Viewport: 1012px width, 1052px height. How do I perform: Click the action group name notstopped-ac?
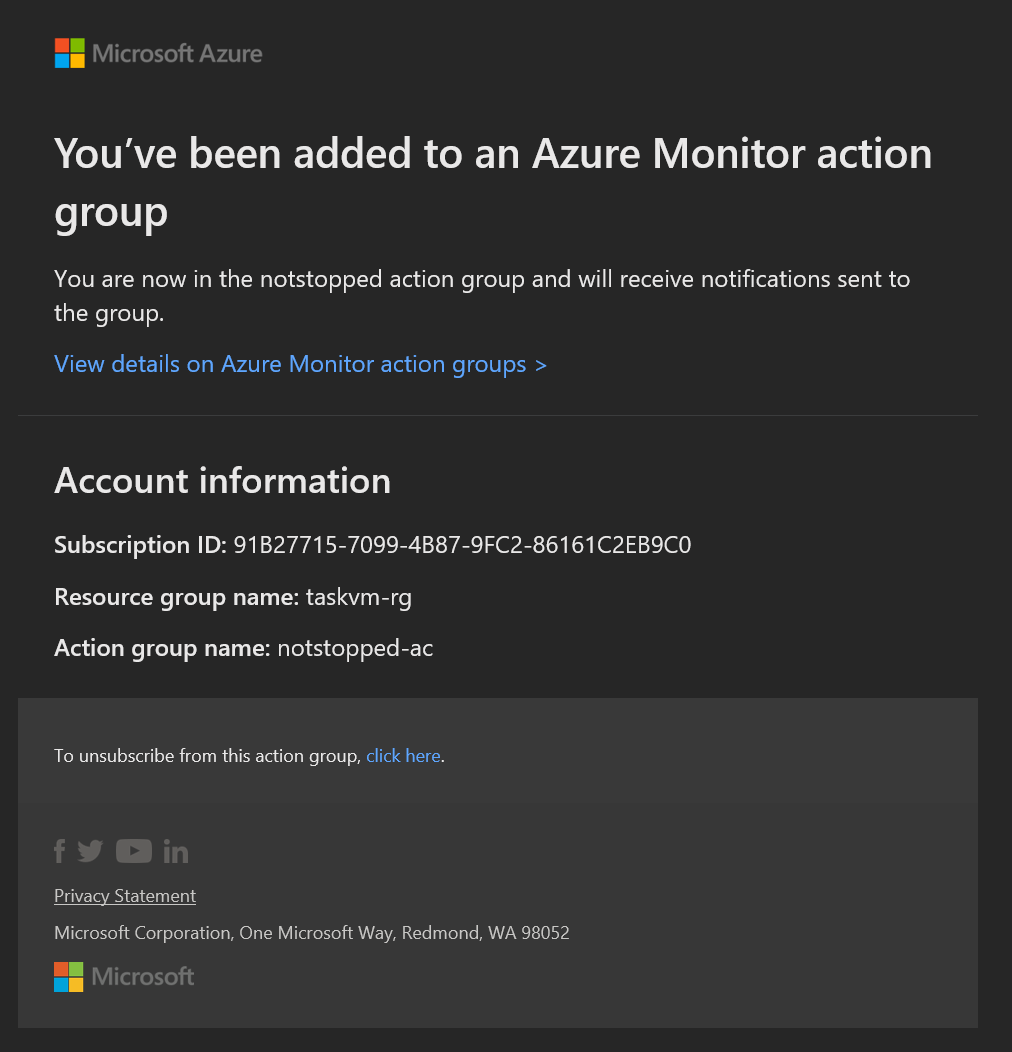(x=355, y=648)
